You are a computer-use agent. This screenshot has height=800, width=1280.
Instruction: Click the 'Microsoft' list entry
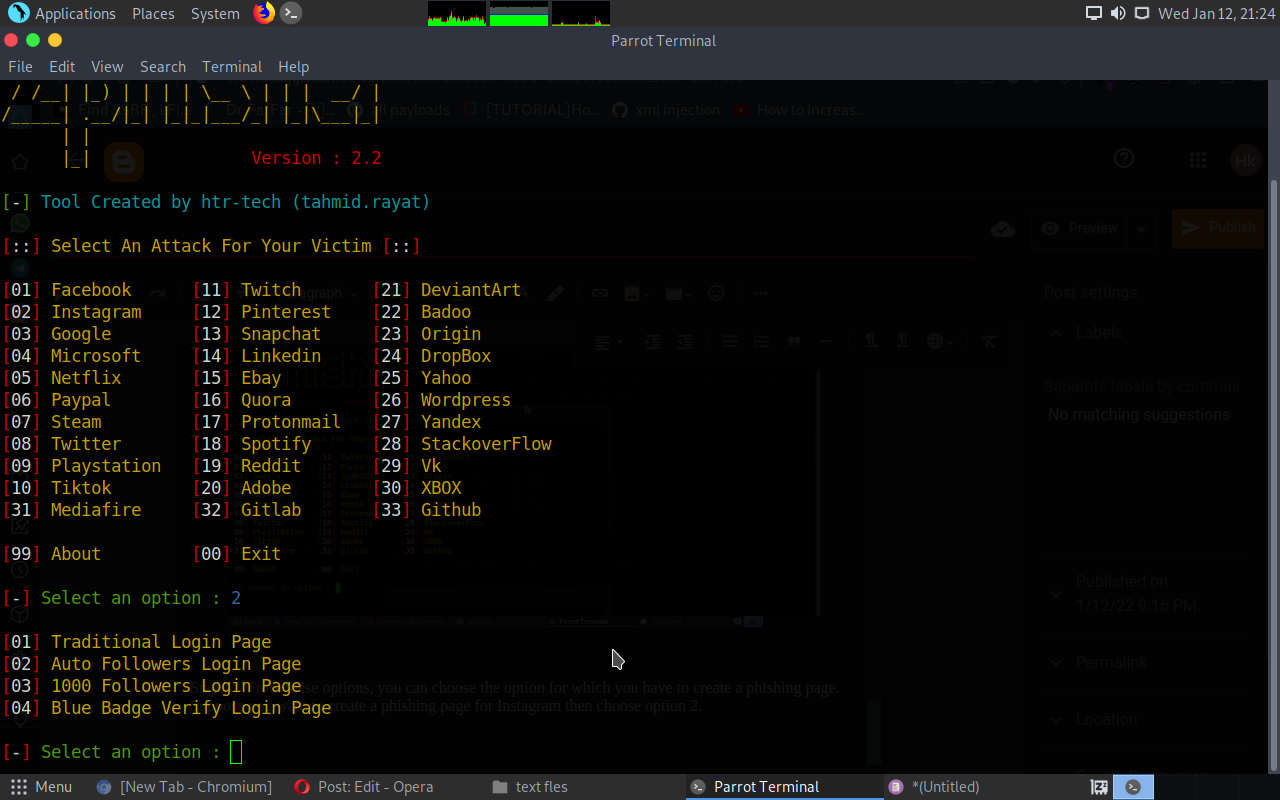click(x=96, y=356)
